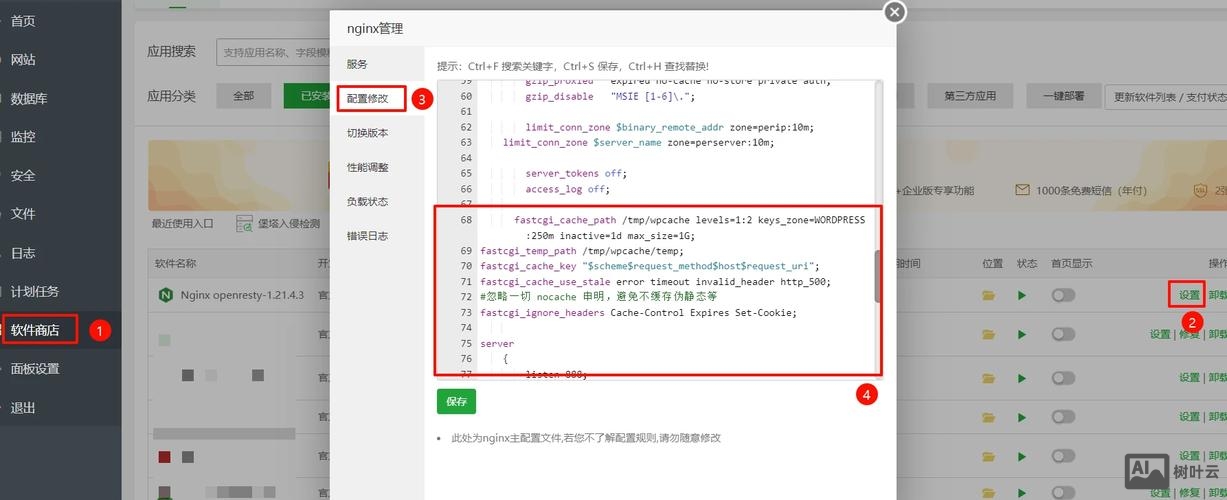Open 监控 from the sidebar
Screen dimensions: 1227x500
23,137
